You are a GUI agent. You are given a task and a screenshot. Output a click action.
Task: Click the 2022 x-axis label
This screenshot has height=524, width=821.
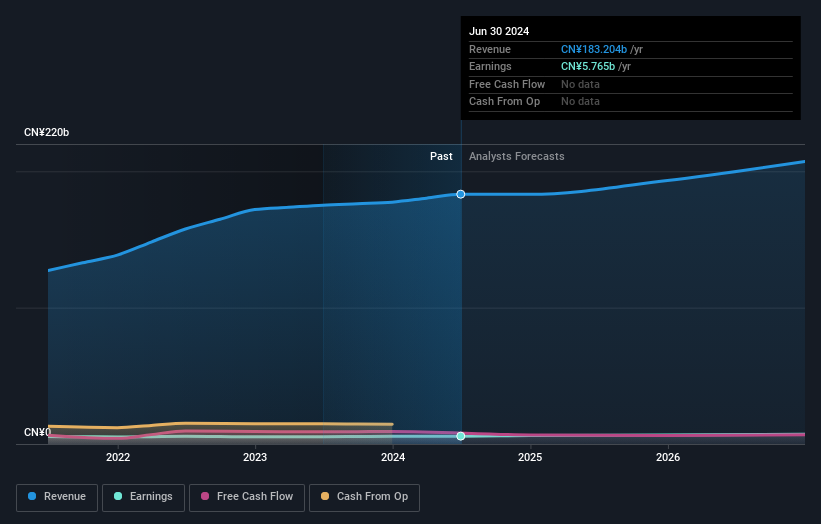118,457
